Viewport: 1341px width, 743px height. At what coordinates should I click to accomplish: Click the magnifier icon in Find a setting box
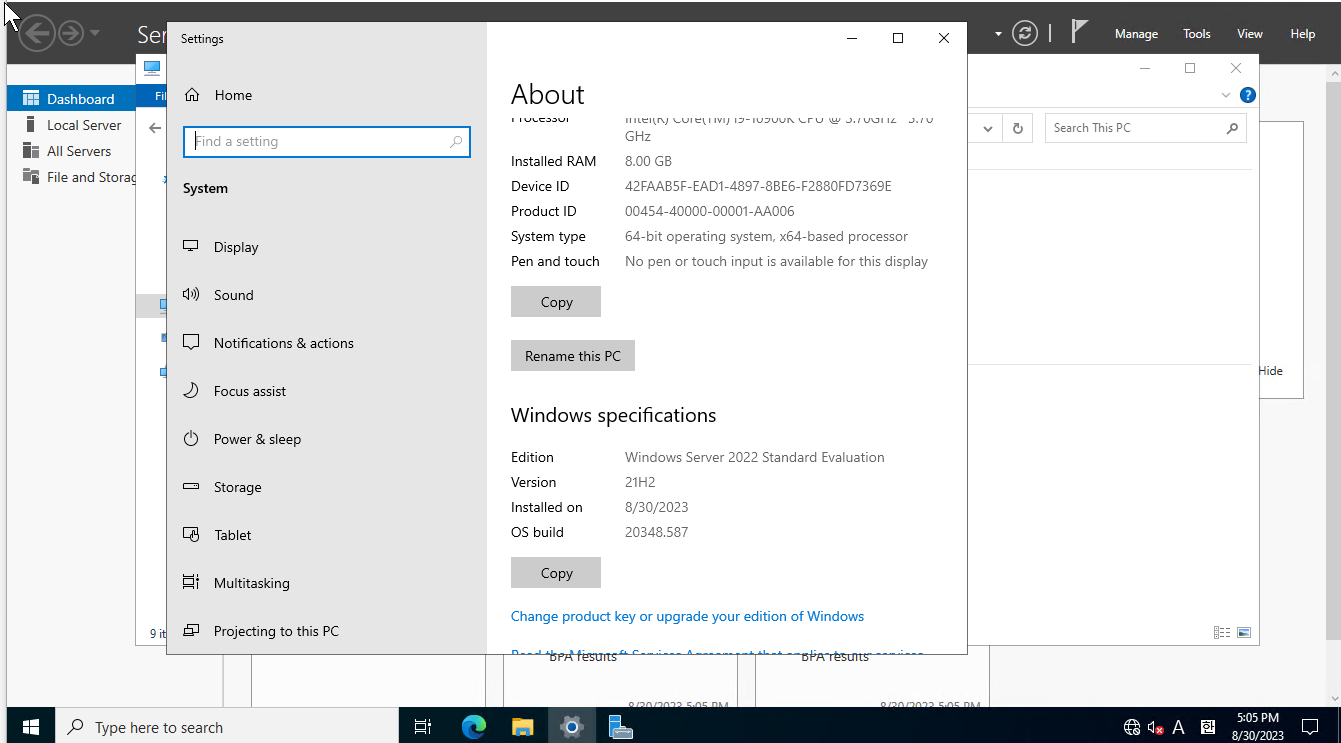[456, 142]
